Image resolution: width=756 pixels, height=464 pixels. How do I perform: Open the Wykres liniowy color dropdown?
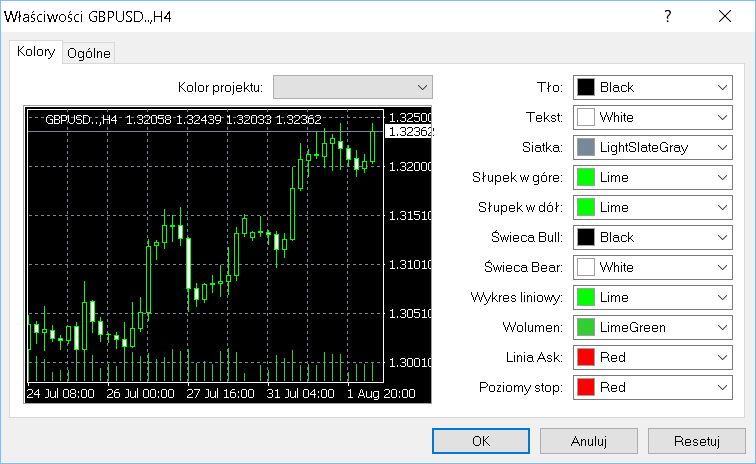[x=653, y=297]
